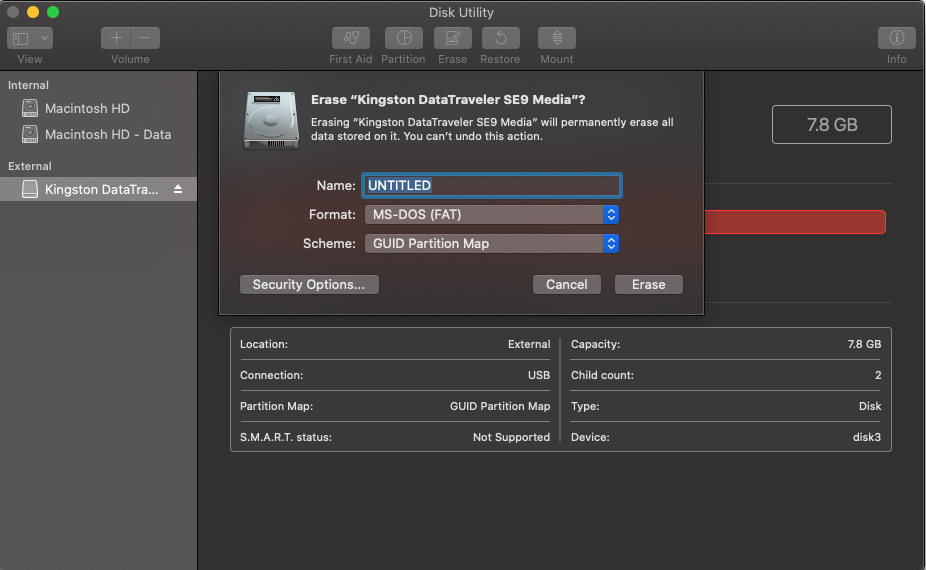Click the Not Supported S.M.A.R.T. value
This screenshot has width=926, height=570.
pyautogui.click(x=511, y=437)
